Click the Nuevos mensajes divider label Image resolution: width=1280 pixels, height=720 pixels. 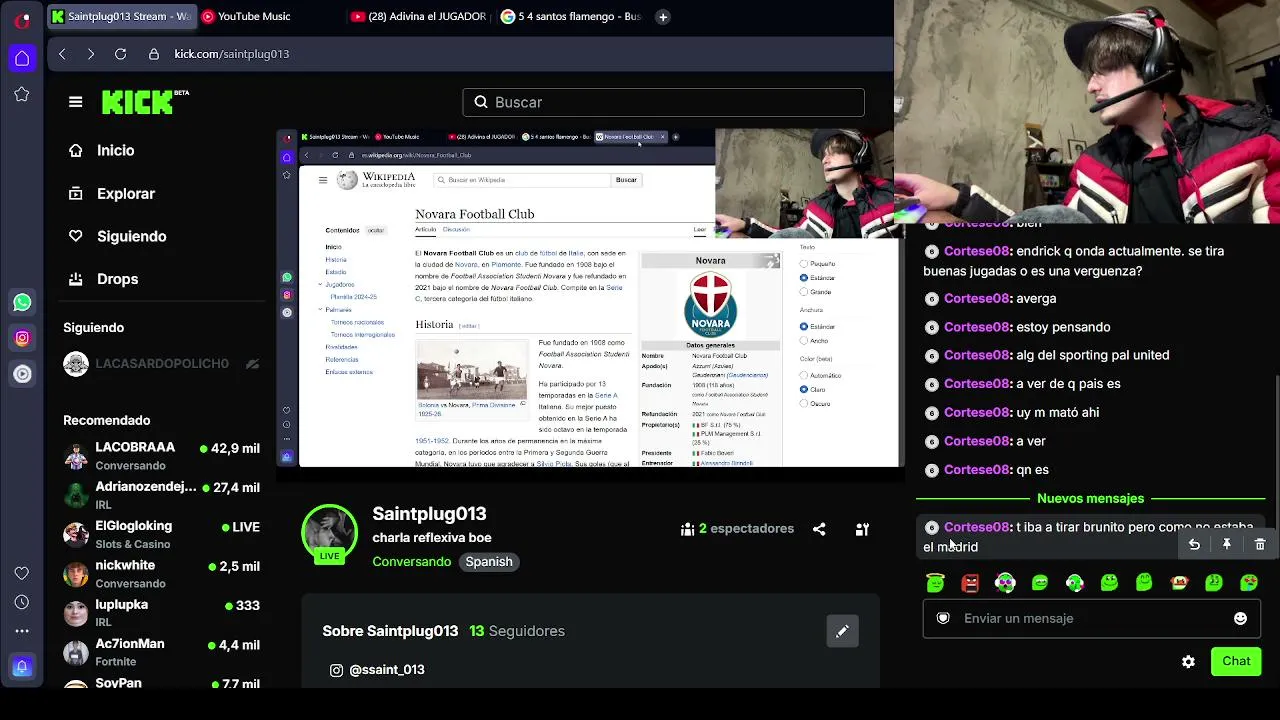1090,498
